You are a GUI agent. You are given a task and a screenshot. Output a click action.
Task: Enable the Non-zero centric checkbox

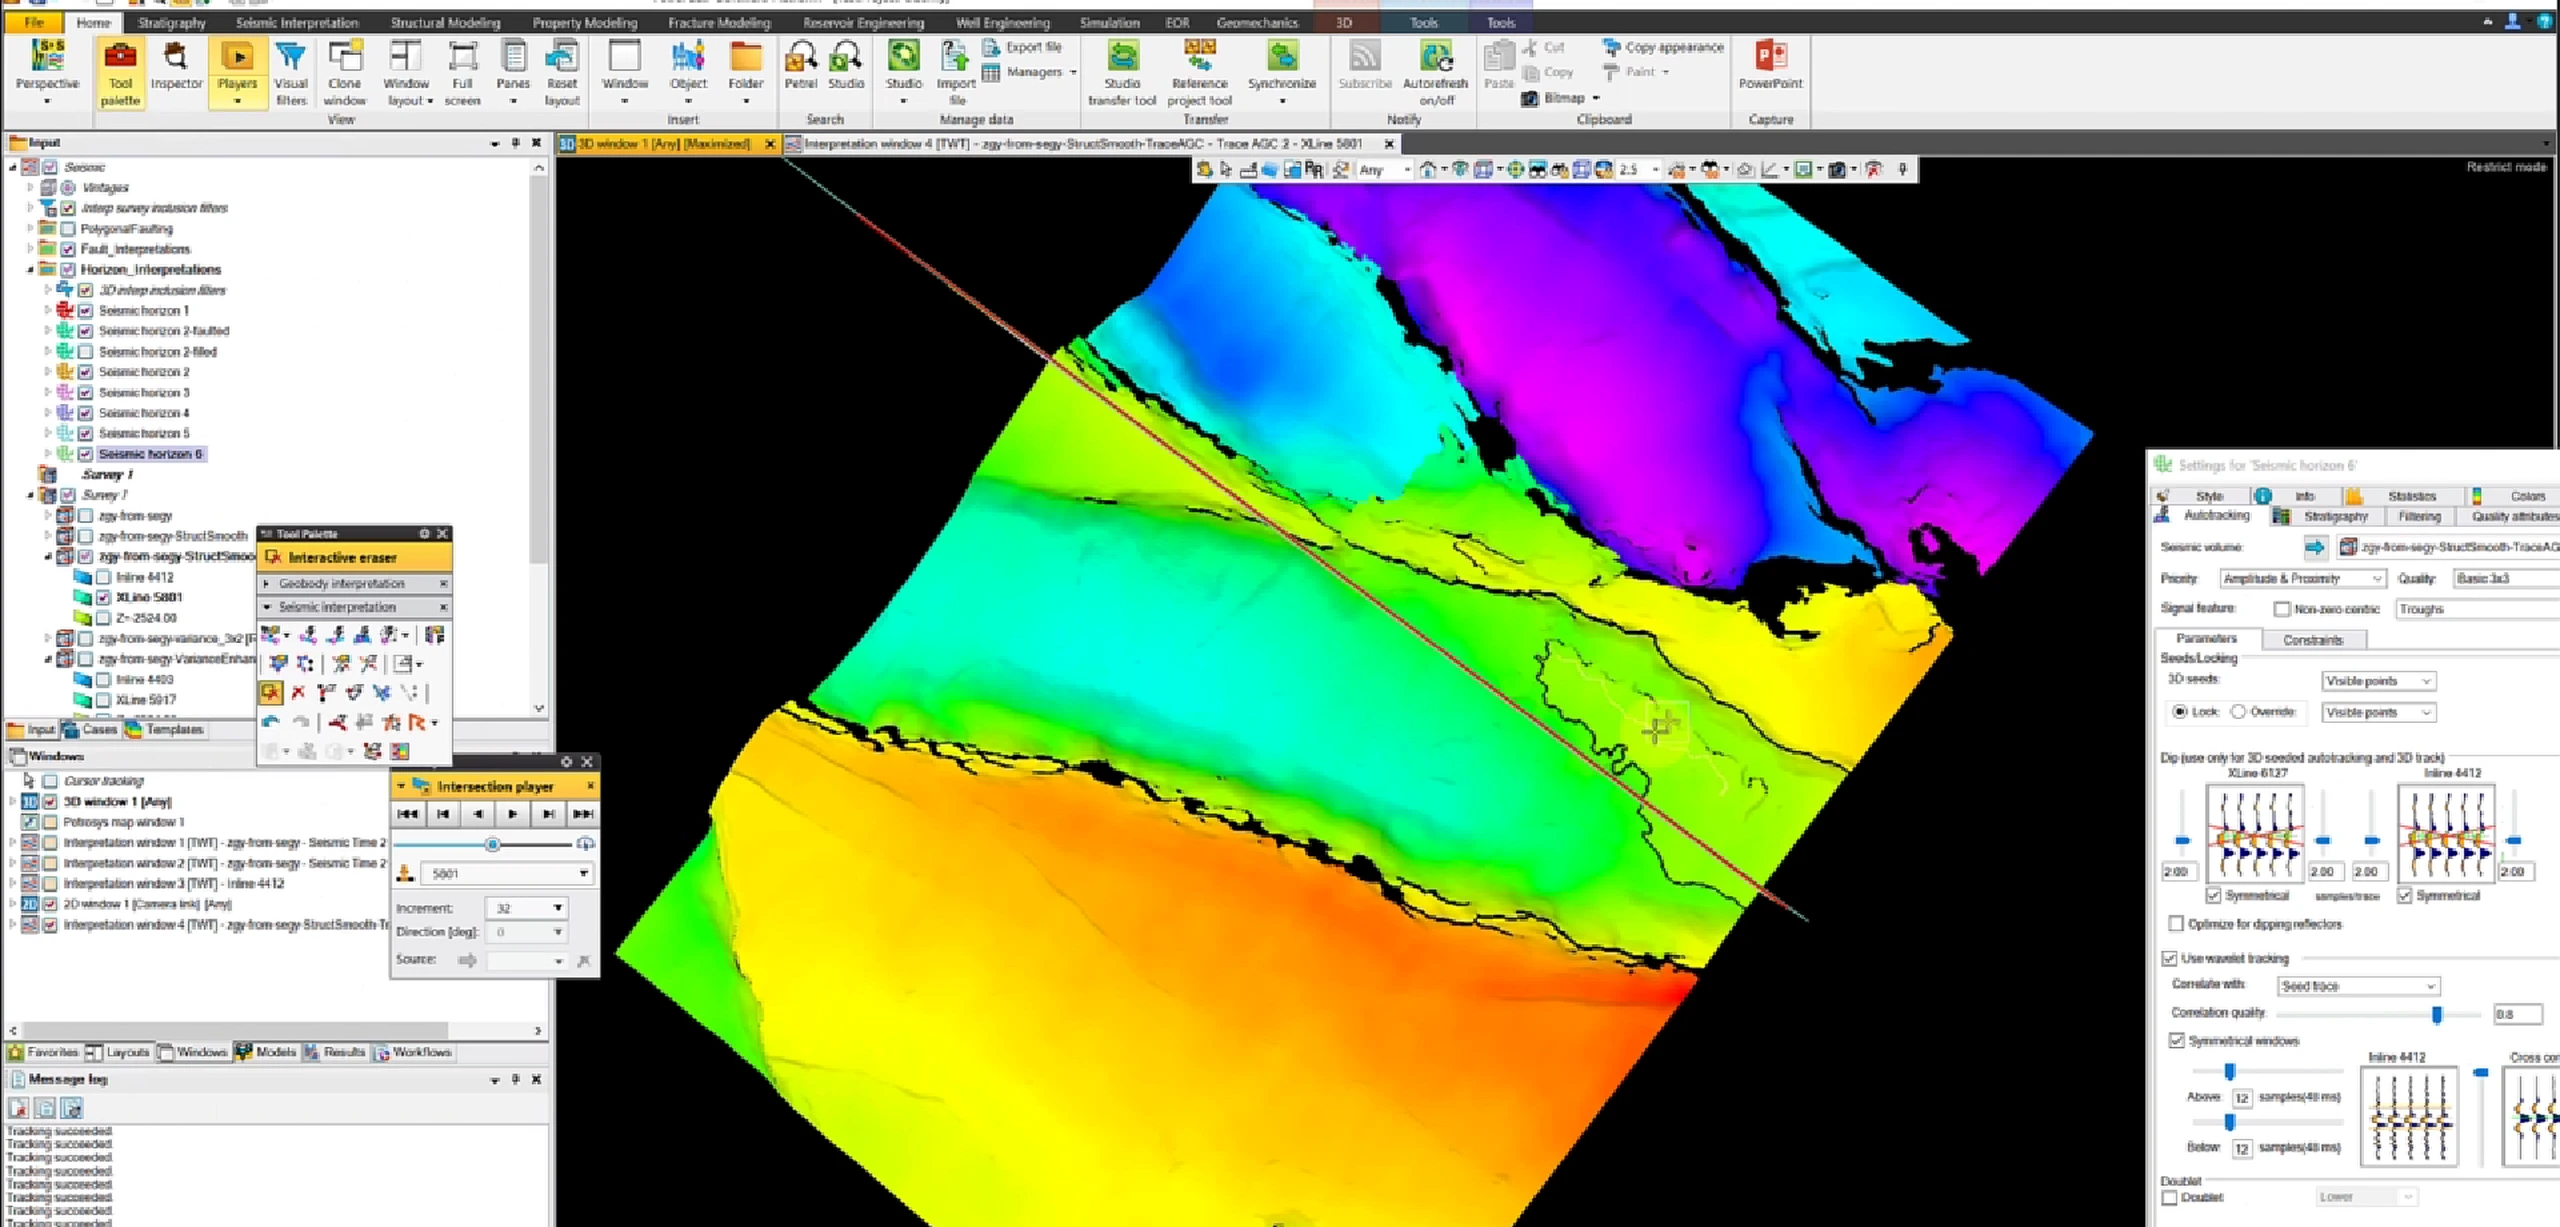pyautogui.click(x=2282, y=609)
